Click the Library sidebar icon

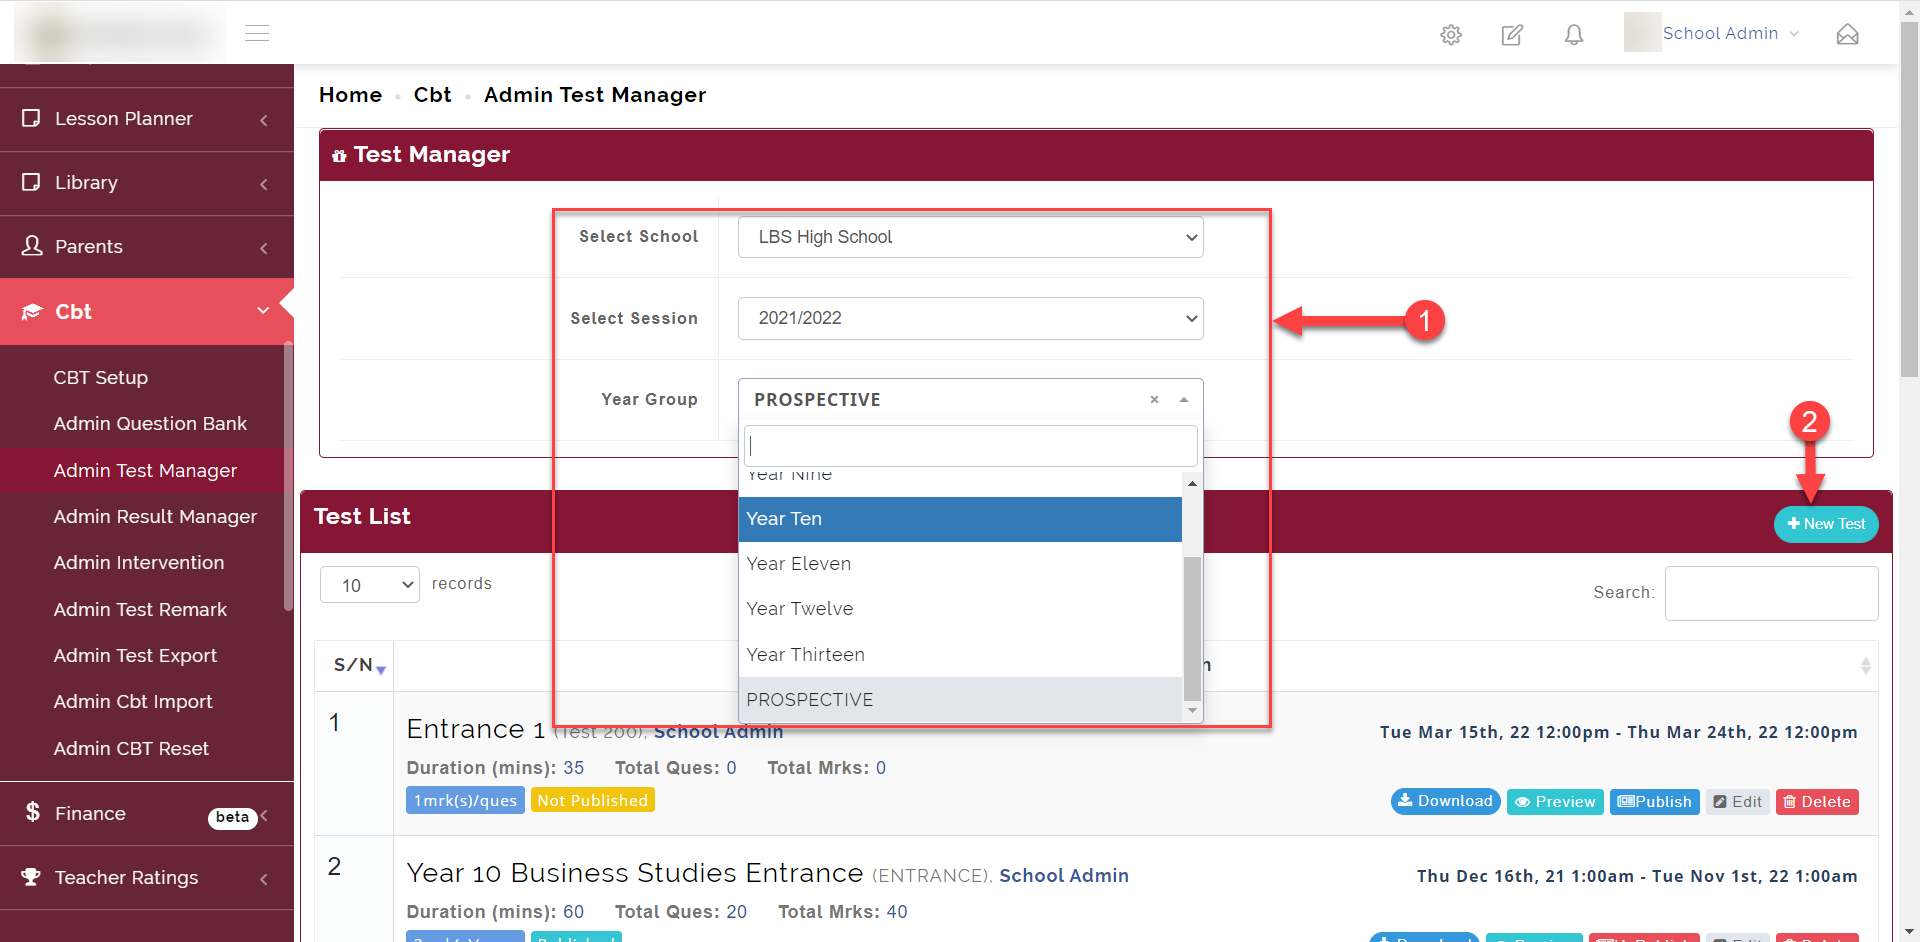pyautogui.click(x=31, y=182)
